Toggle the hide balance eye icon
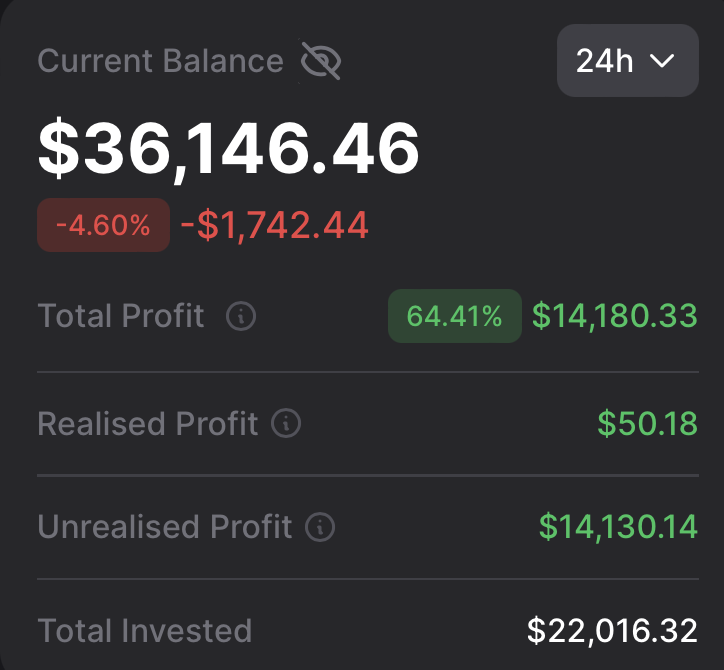The height and width of the screenshot is (670, 724). pos(321,62)
